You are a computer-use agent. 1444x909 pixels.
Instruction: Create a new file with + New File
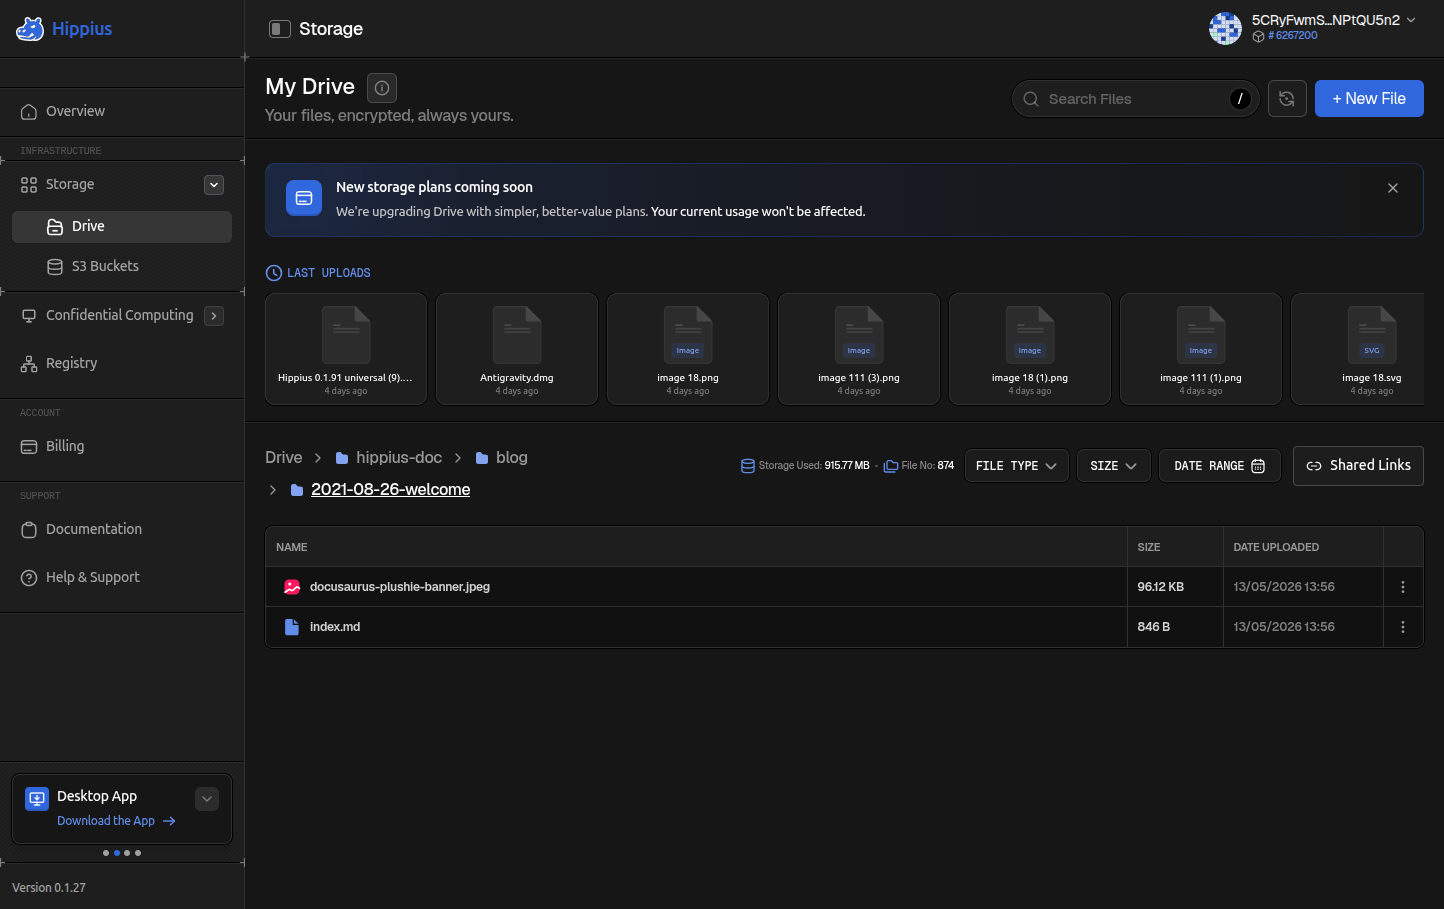point(1369,98)
